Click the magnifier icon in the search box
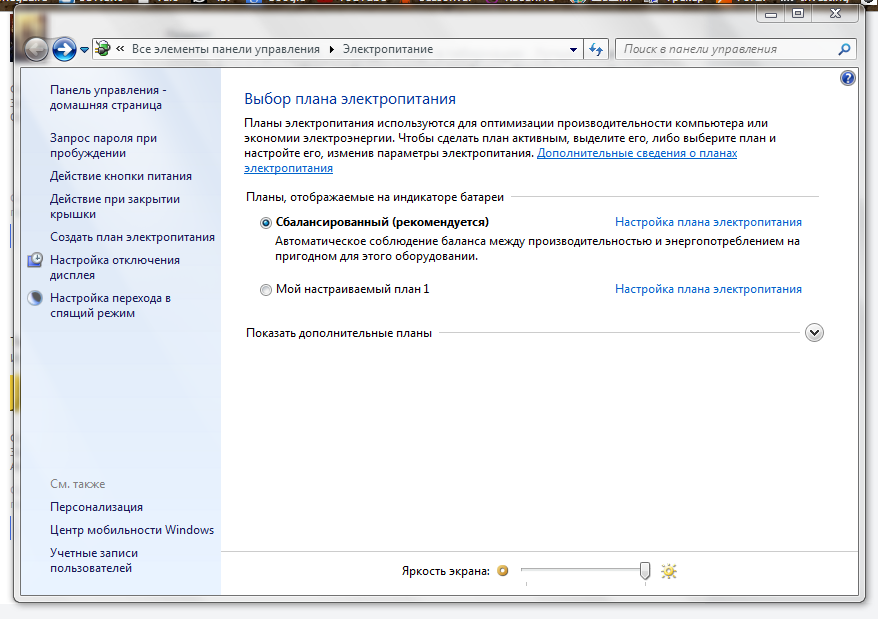 pos(844,49)
